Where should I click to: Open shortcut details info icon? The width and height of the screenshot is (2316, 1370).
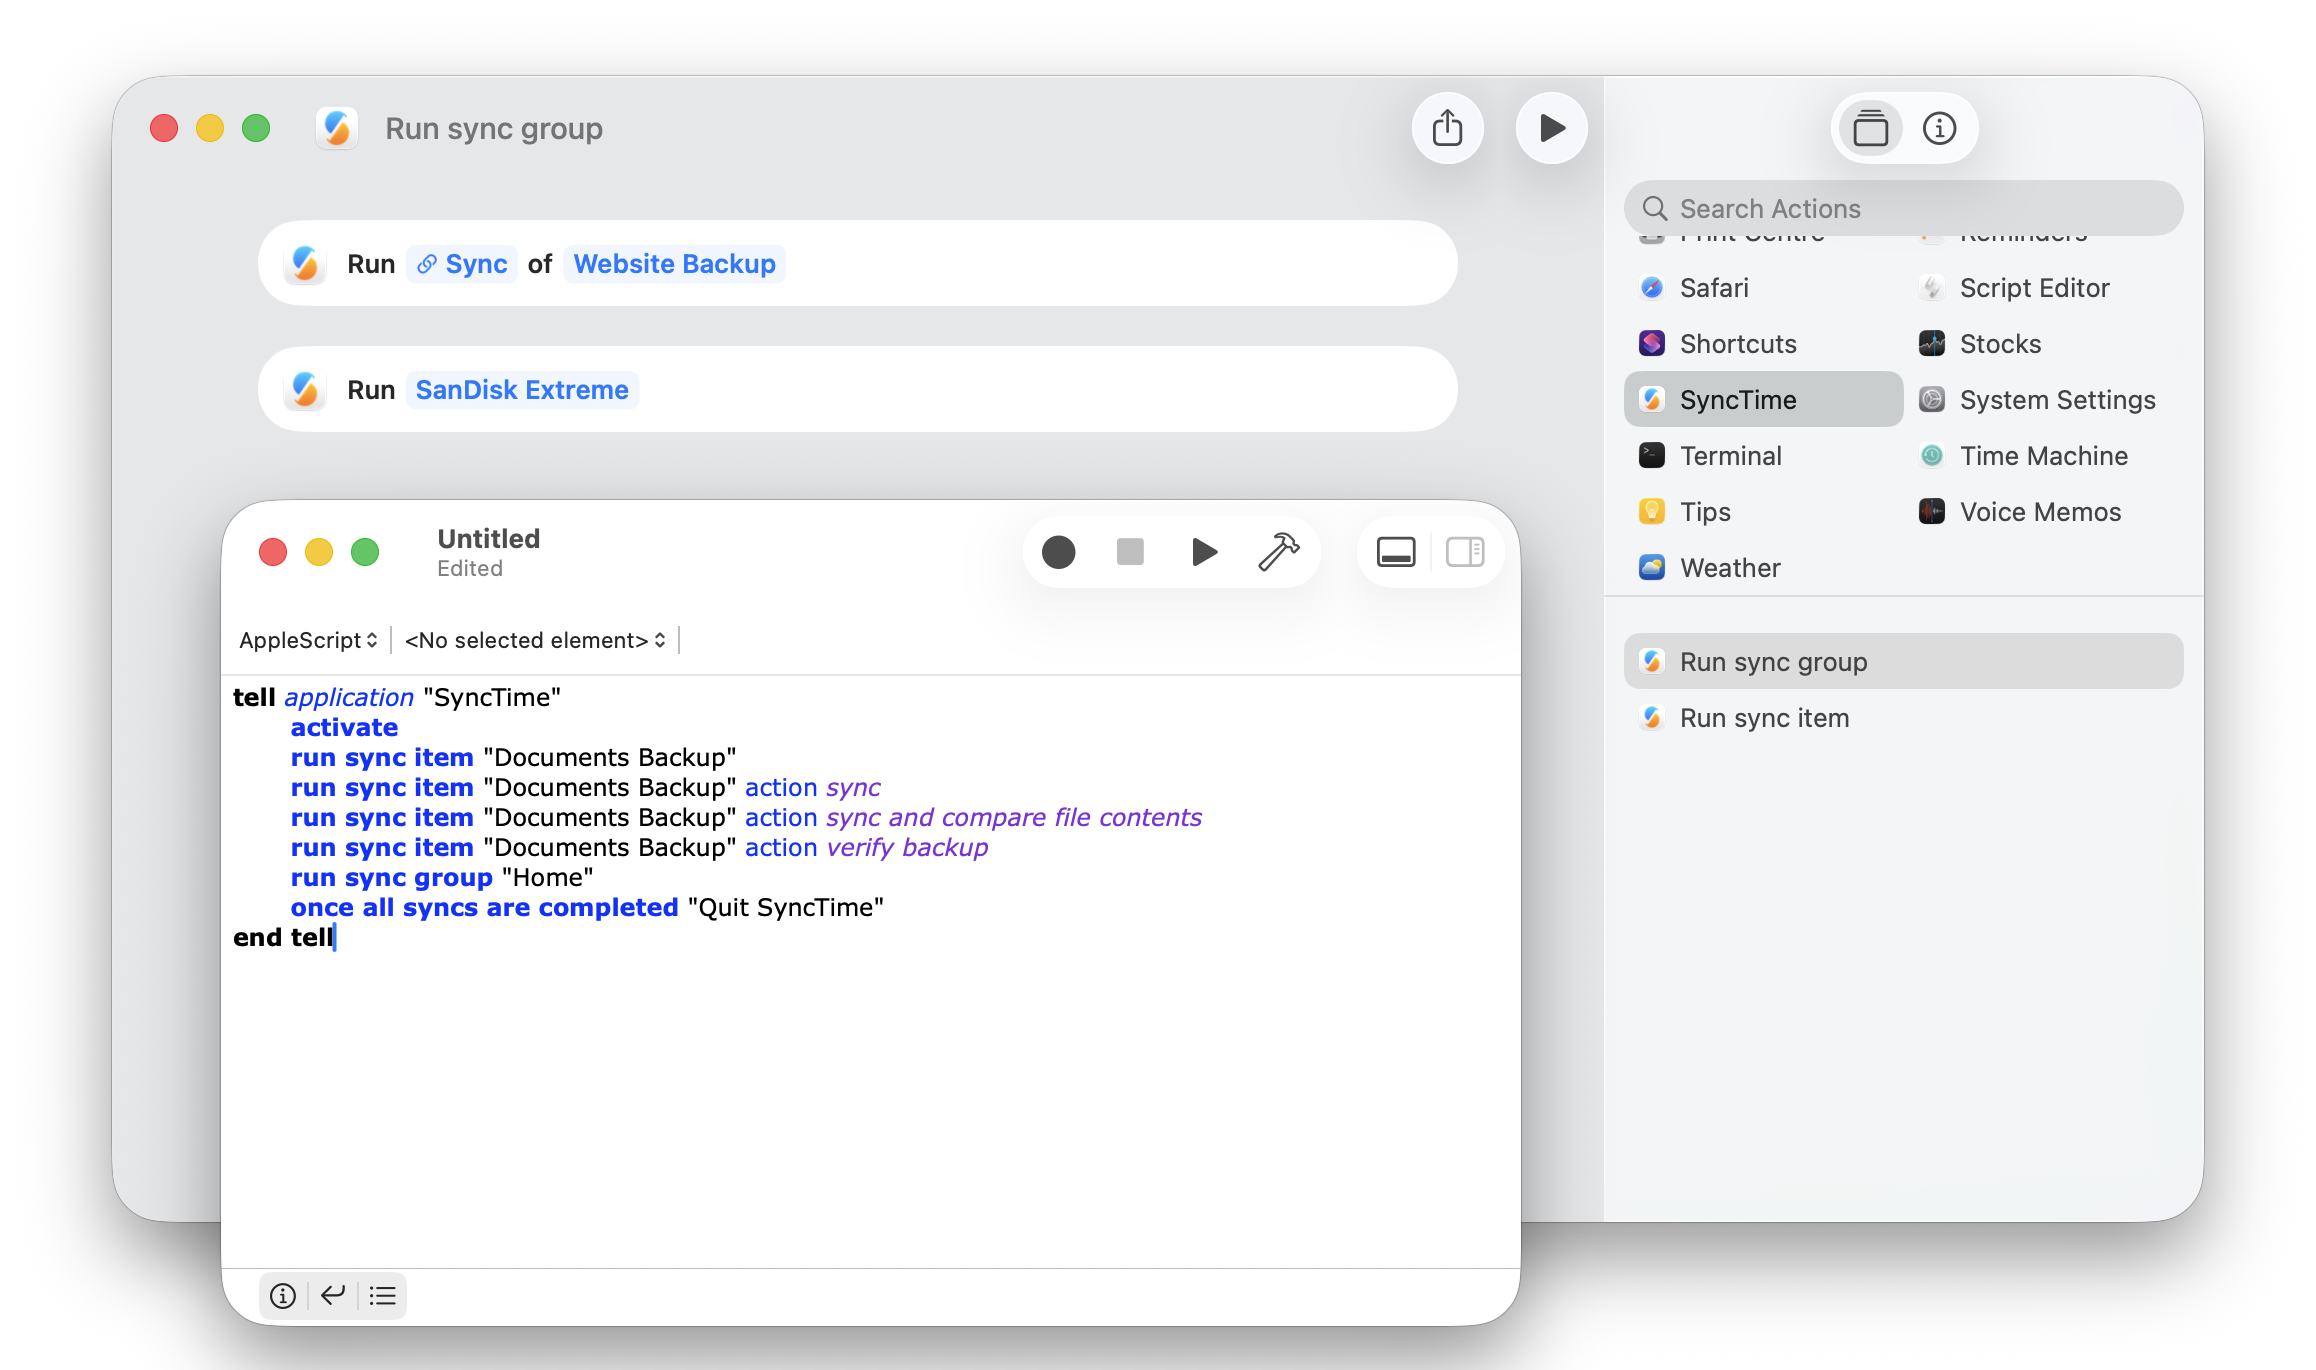point(1939,128)
